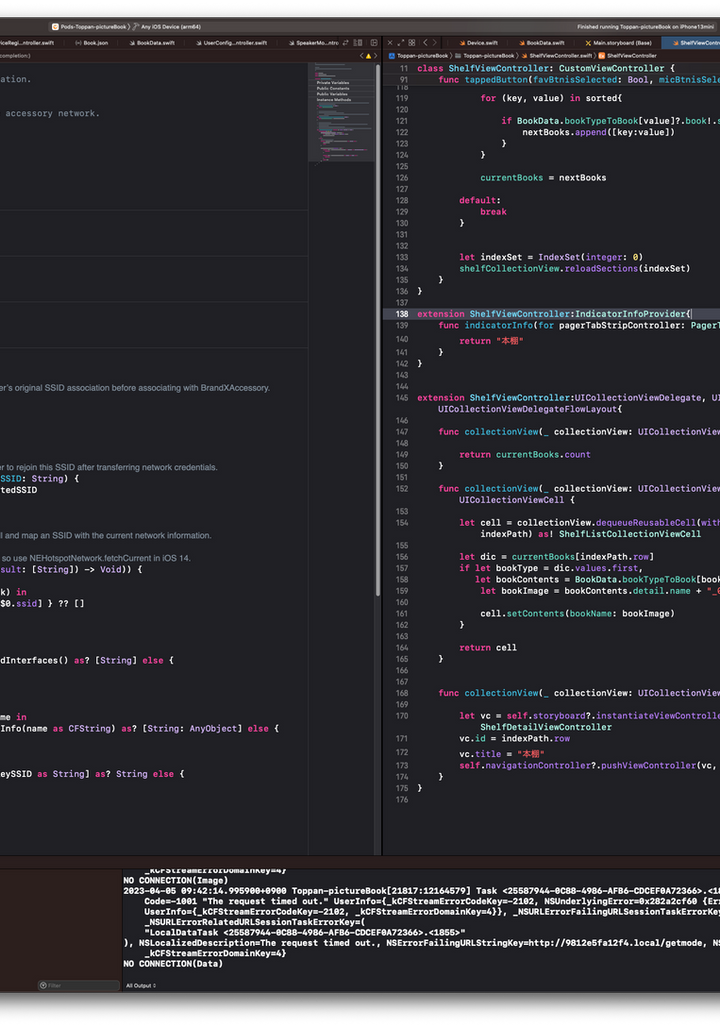Add a new editor with the split icon
720x1027 pixels.
pos(373,43)
